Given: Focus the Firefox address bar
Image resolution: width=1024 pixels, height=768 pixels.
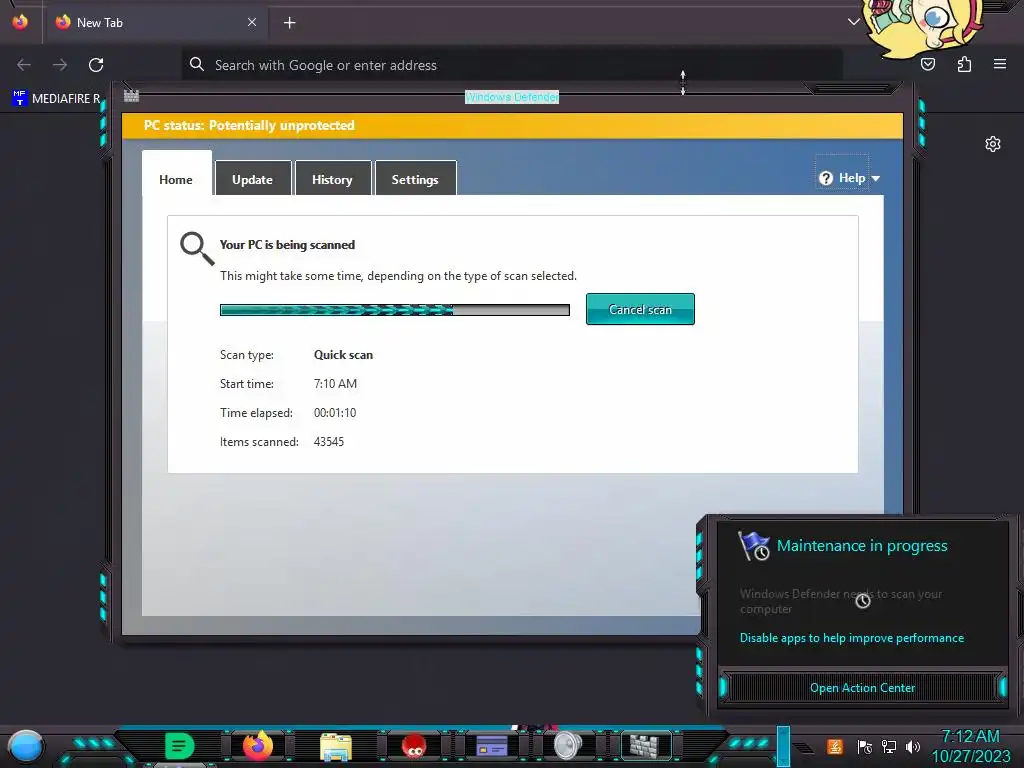Looking at the screenshot, I should (511, 65).
